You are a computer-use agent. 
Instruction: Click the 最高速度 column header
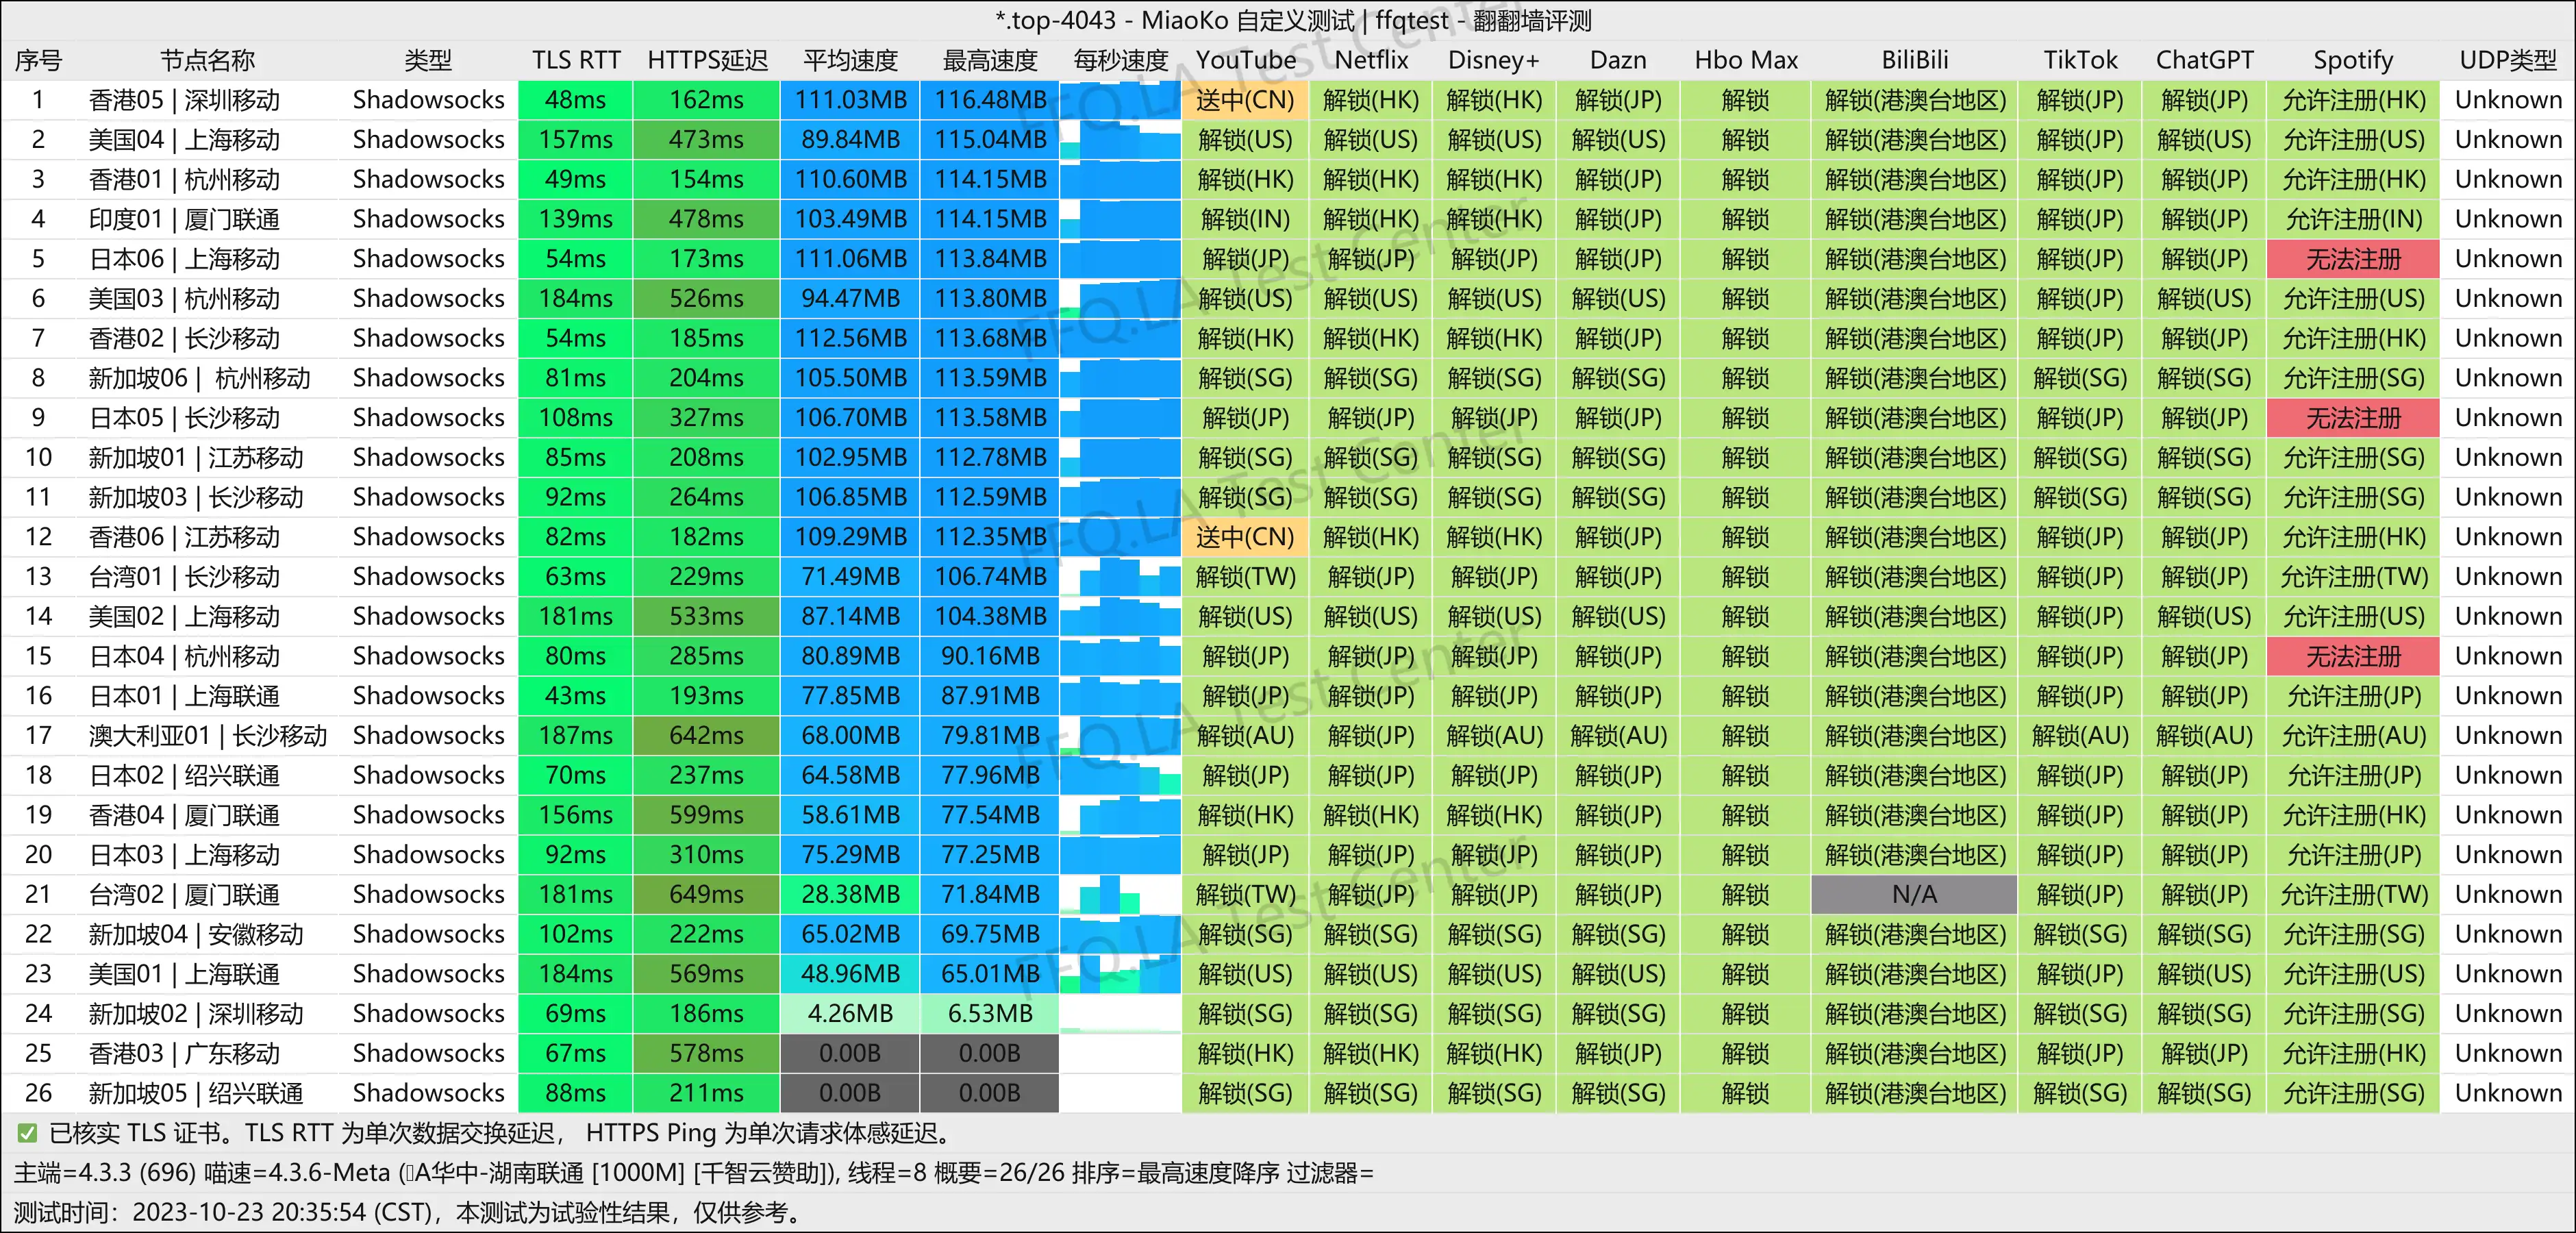(x=990, y=60)
